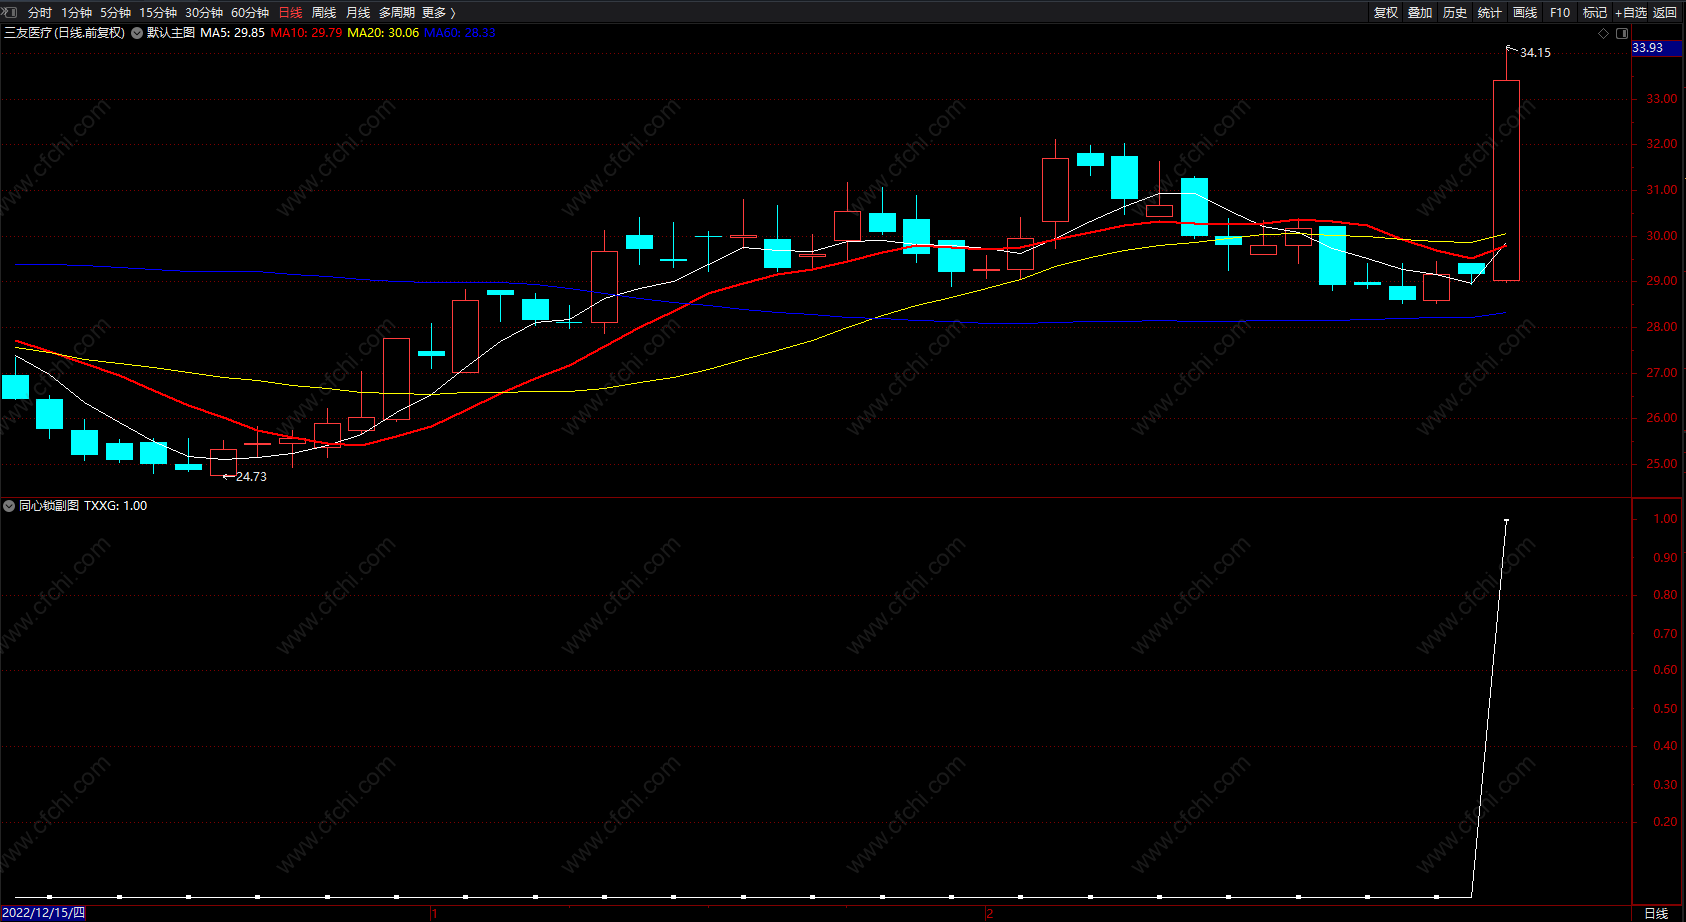Click the MA5: 29.85 label
The width and height of the screenshot is (1686, 922).
tap(233, 33)
